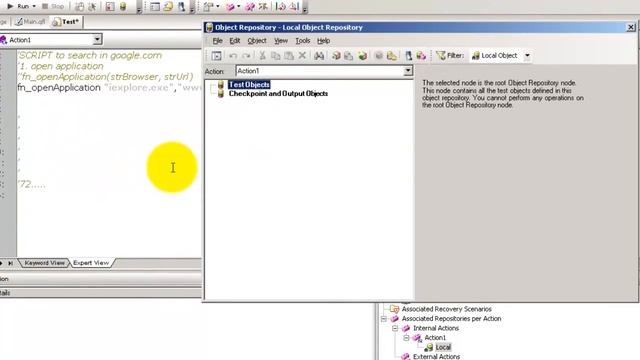Collapse the Action1 node in resources tree

click(406, 338)
